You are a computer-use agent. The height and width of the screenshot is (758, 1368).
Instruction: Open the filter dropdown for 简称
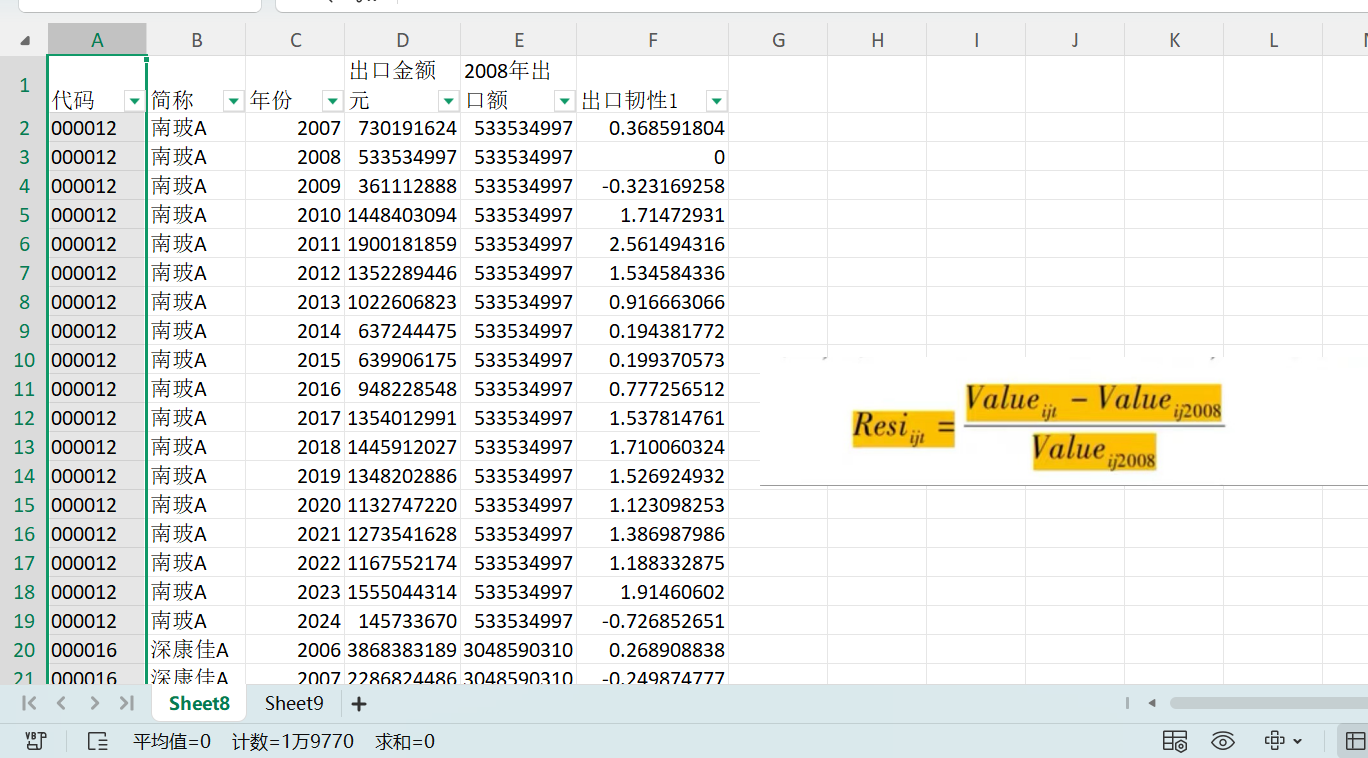[x=233, y=100]
